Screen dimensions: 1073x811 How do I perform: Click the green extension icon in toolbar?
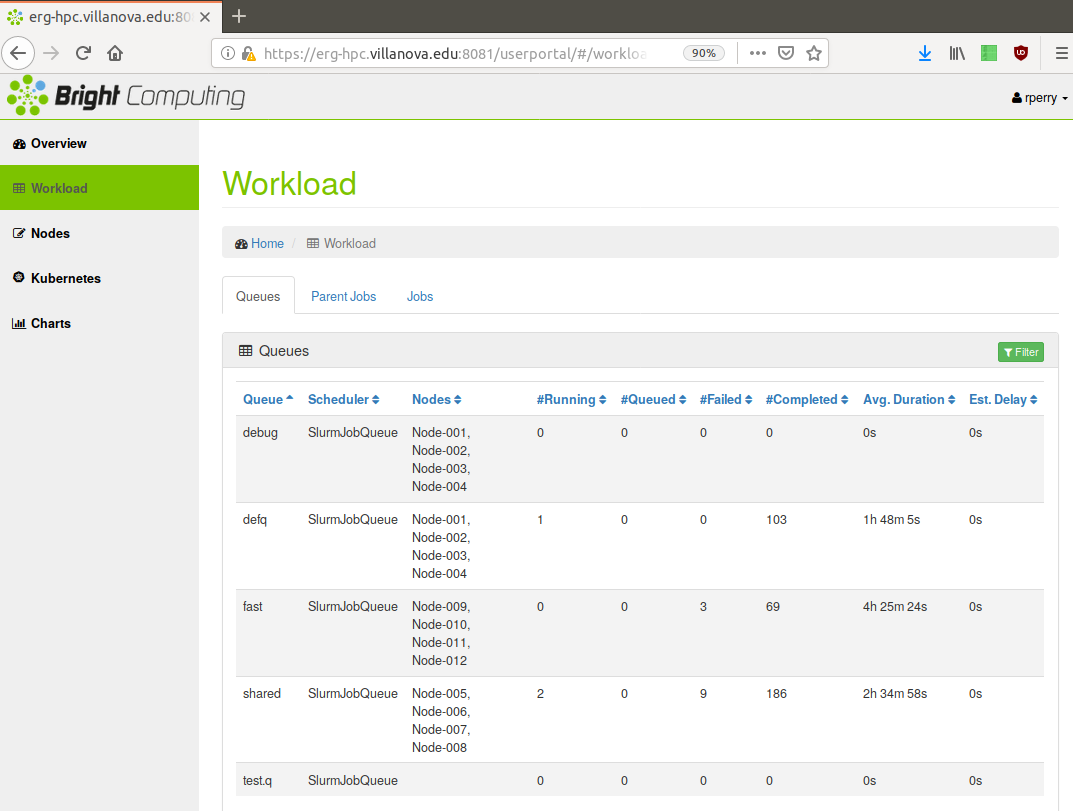(989, 53)
